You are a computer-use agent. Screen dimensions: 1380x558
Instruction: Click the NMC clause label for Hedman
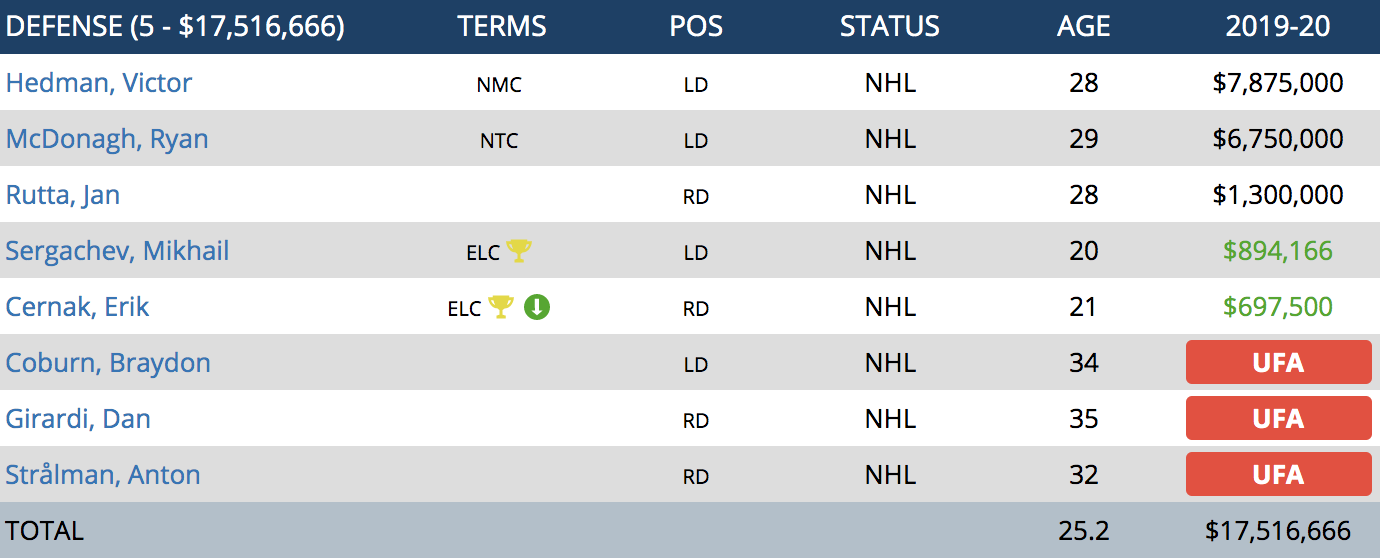[x=499, y=85]
